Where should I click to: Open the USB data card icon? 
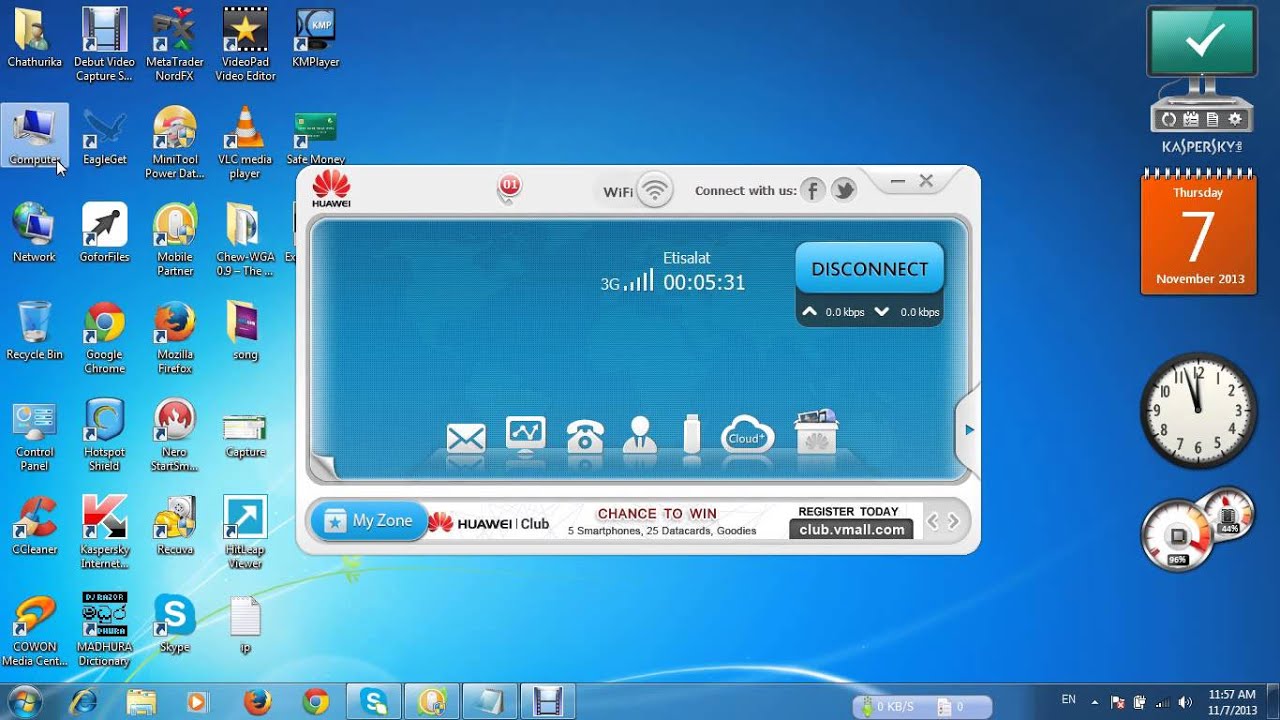click(691, 435)
